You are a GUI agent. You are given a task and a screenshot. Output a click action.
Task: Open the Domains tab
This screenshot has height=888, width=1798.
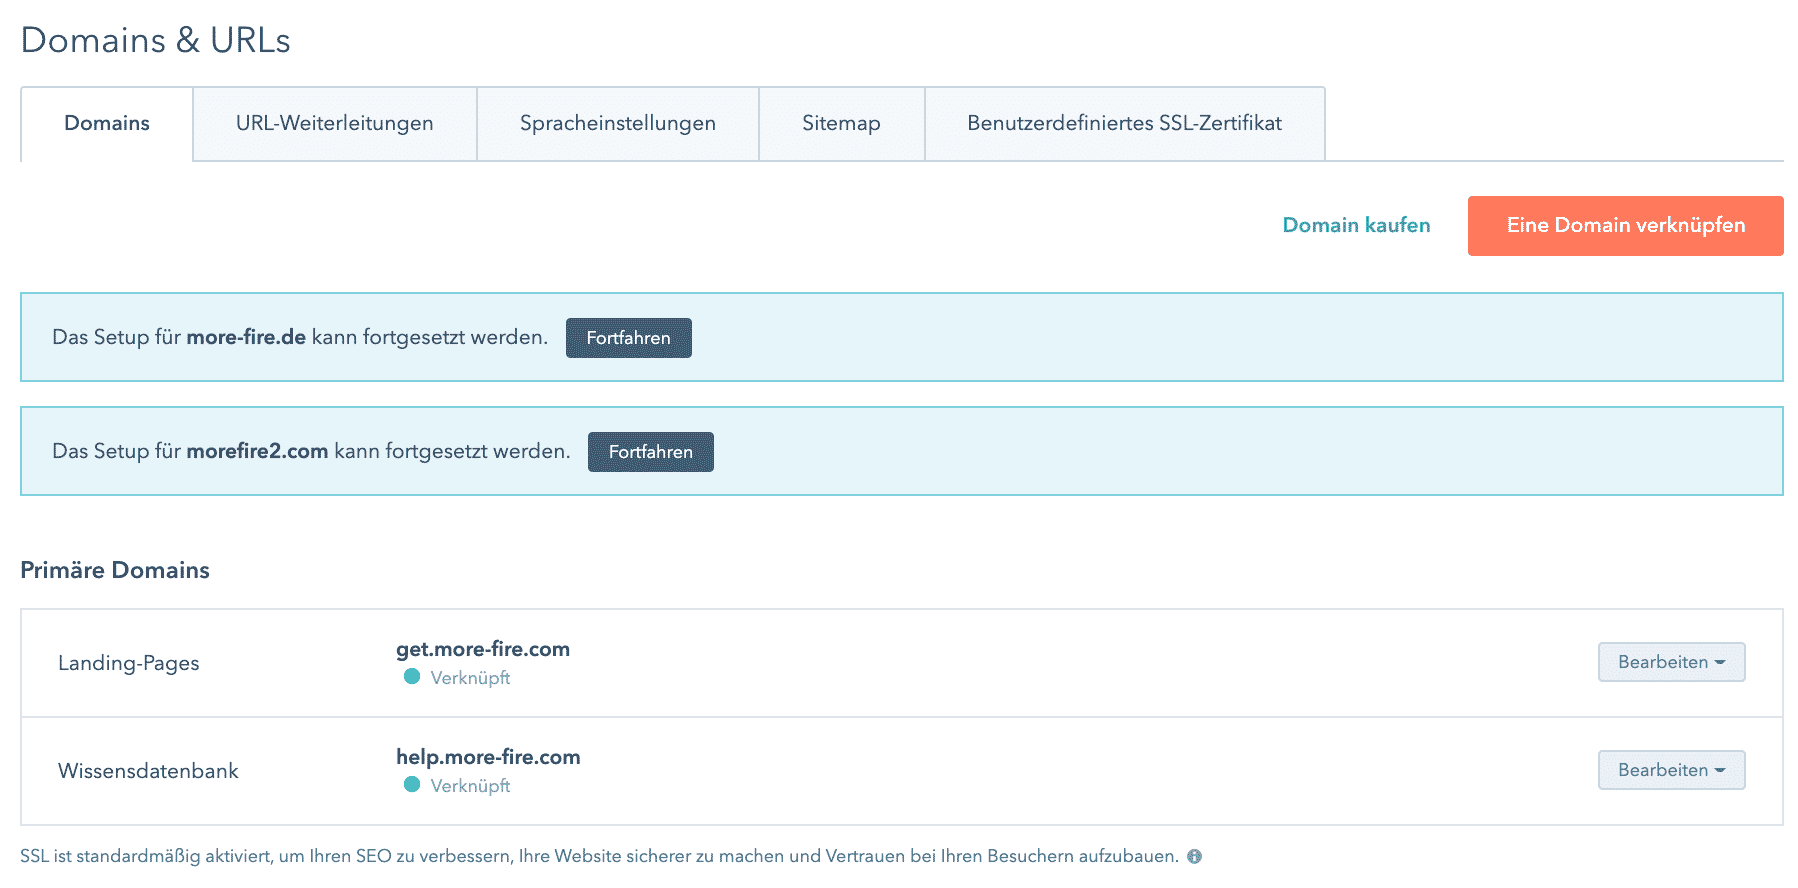pyautogui.click(x=107, y=124)
